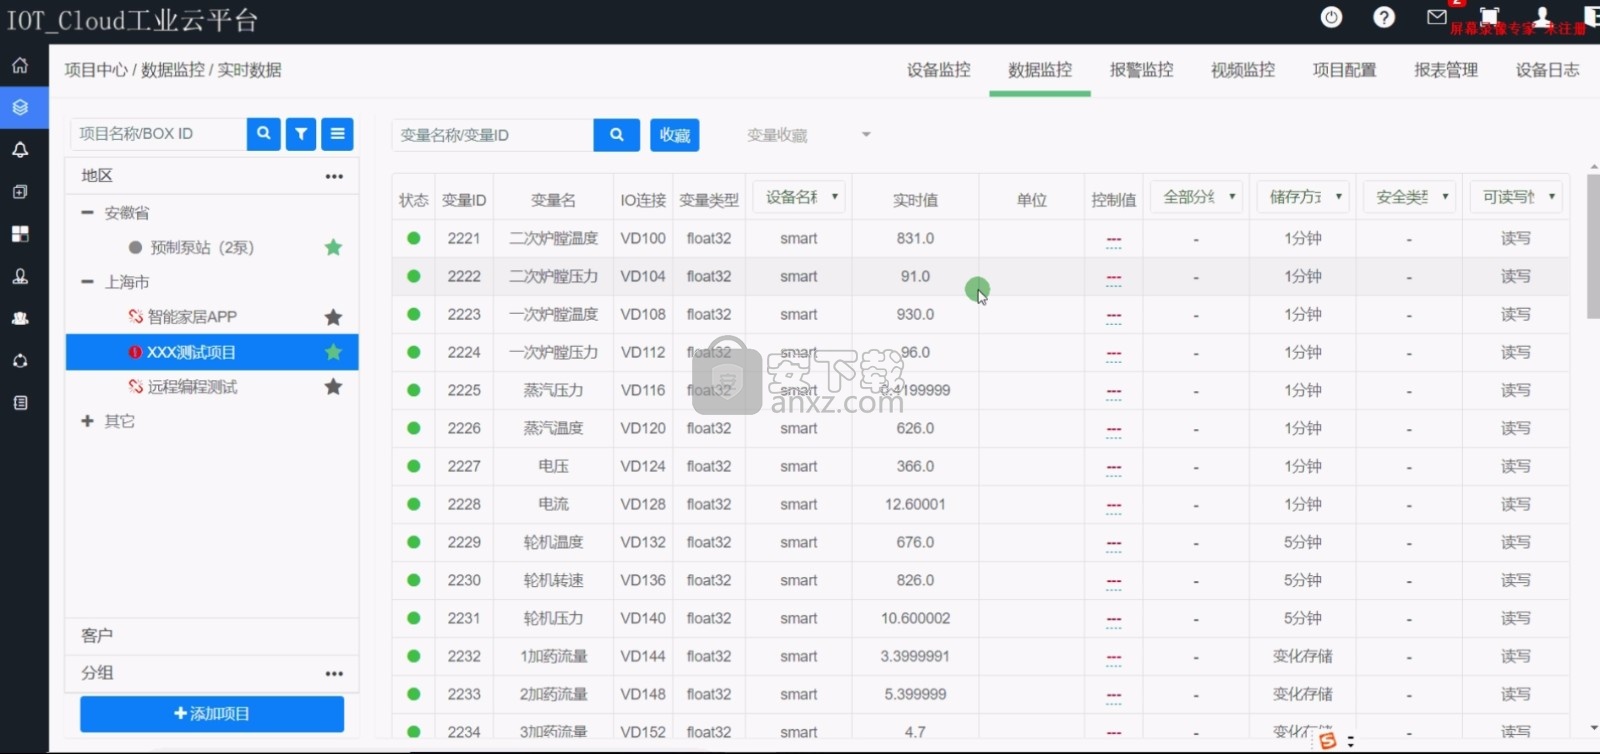This screenshot has width=1600, height=754.
Task: Select the layers icon in left sidebar
Action: pyautogui.click(x=20, y=107)
